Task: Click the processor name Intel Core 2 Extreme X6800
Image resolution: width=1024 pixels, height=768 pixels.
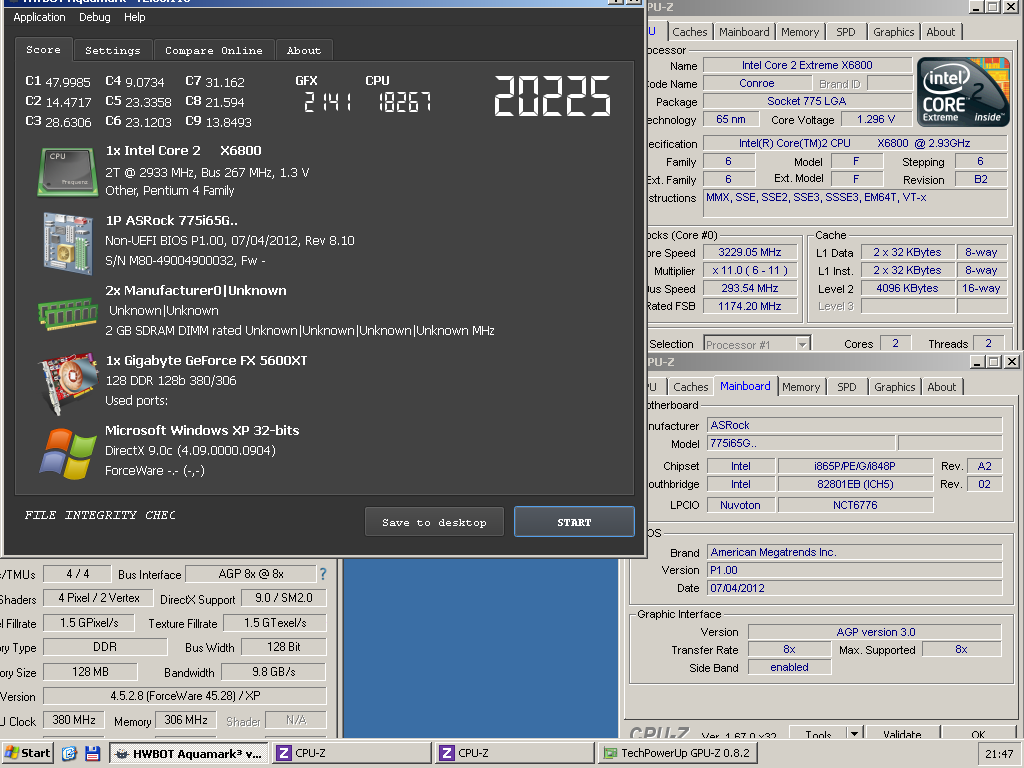Action: [807, 65]
